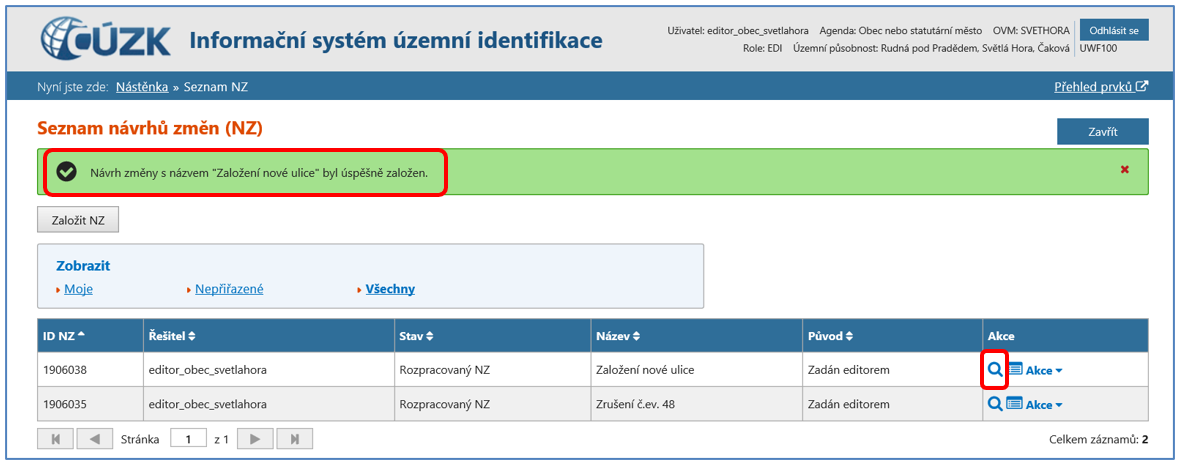Open Přehled prvků external link
The image size is (1180, 464).
coord(1100,87)
